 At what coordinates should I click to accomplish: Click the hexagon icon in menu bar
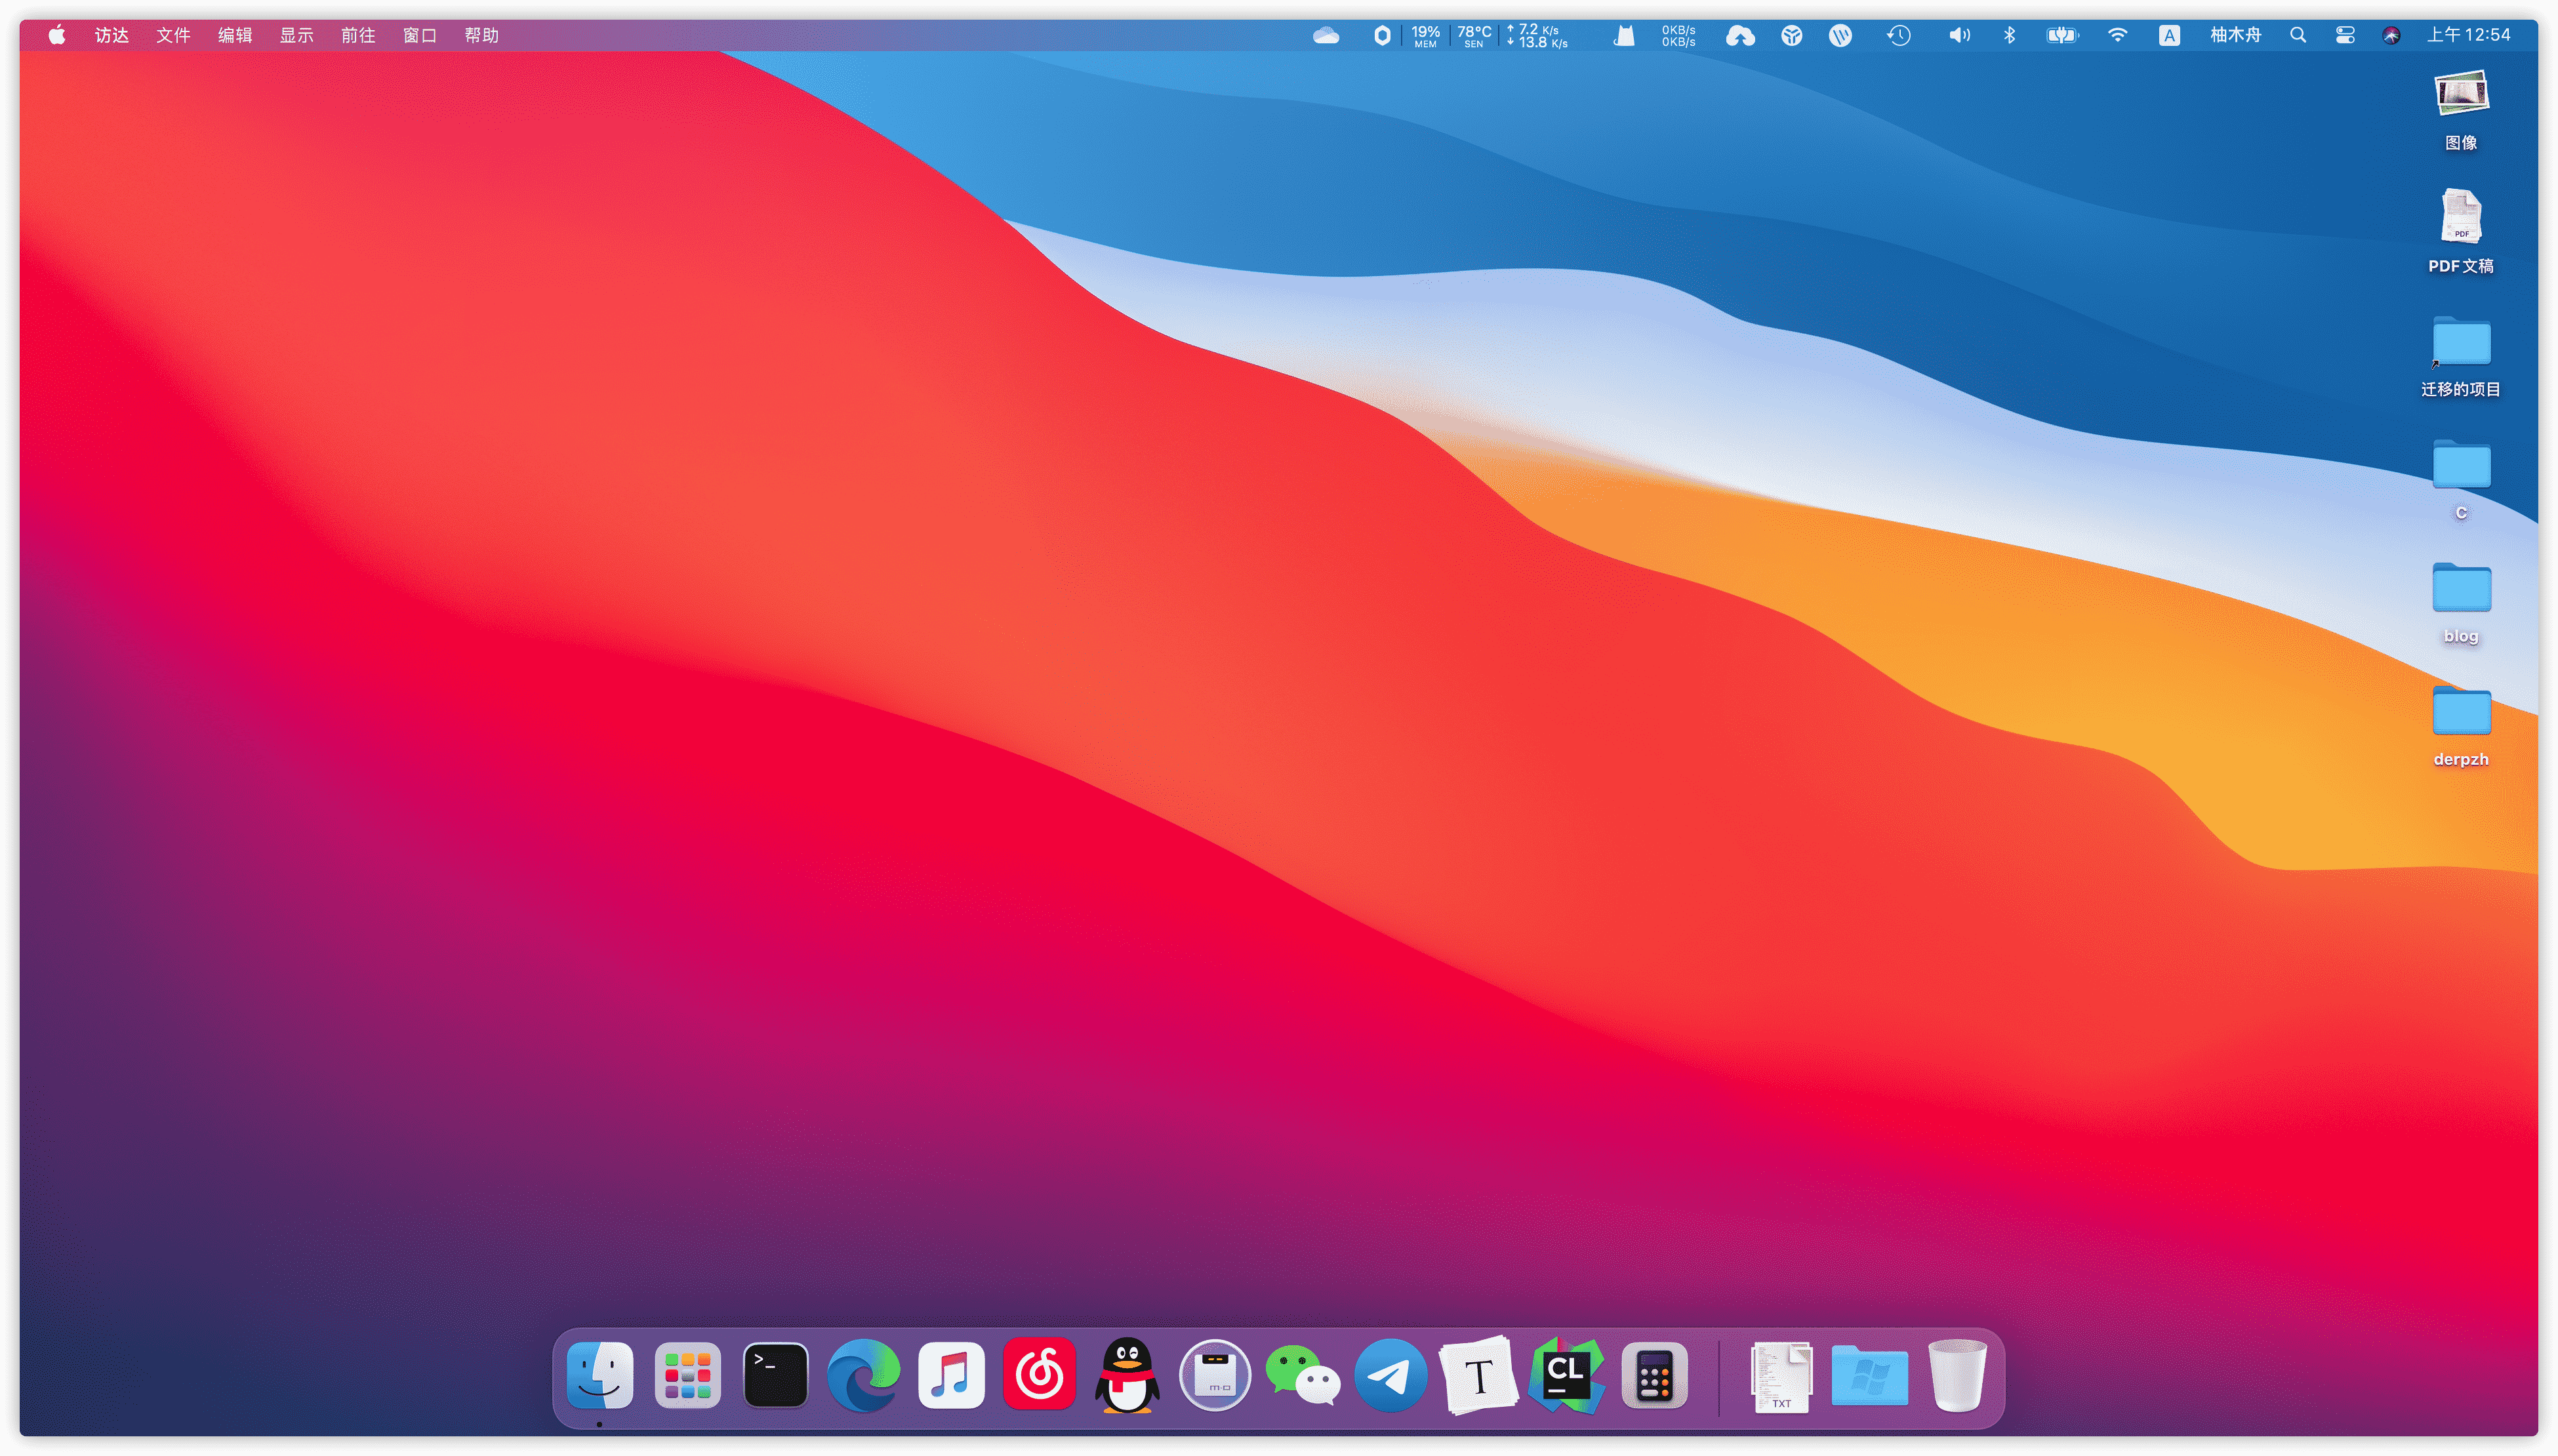1382,35
